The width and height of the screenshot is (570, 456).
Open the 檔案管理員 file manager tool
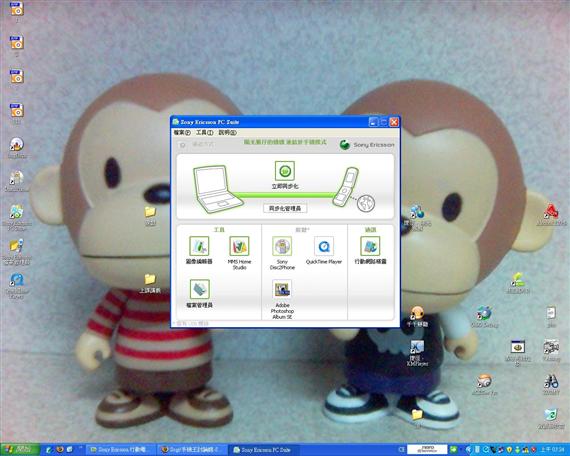[200, 289]
